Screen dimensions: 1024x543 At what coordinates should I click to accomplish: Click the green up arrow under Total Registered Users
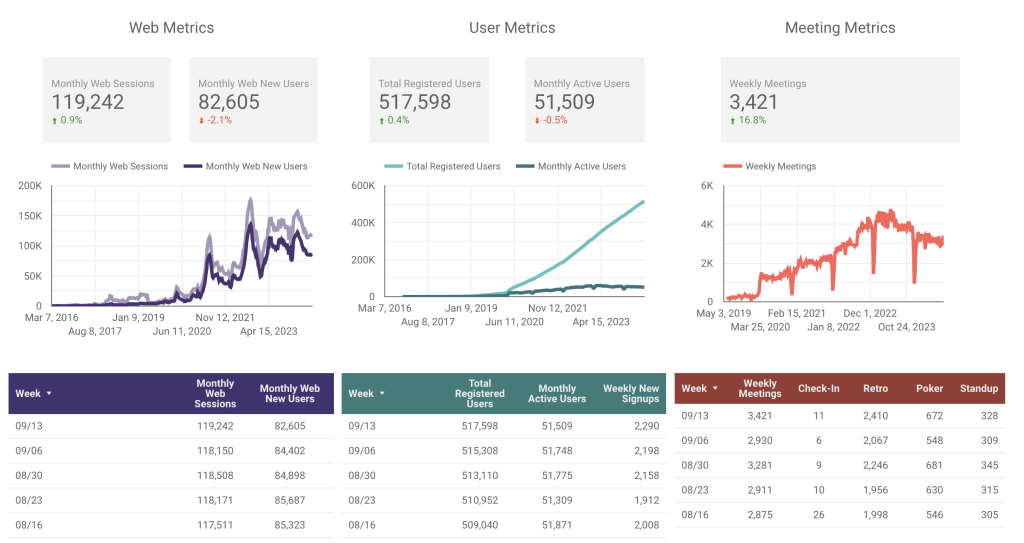coord(382,121)
